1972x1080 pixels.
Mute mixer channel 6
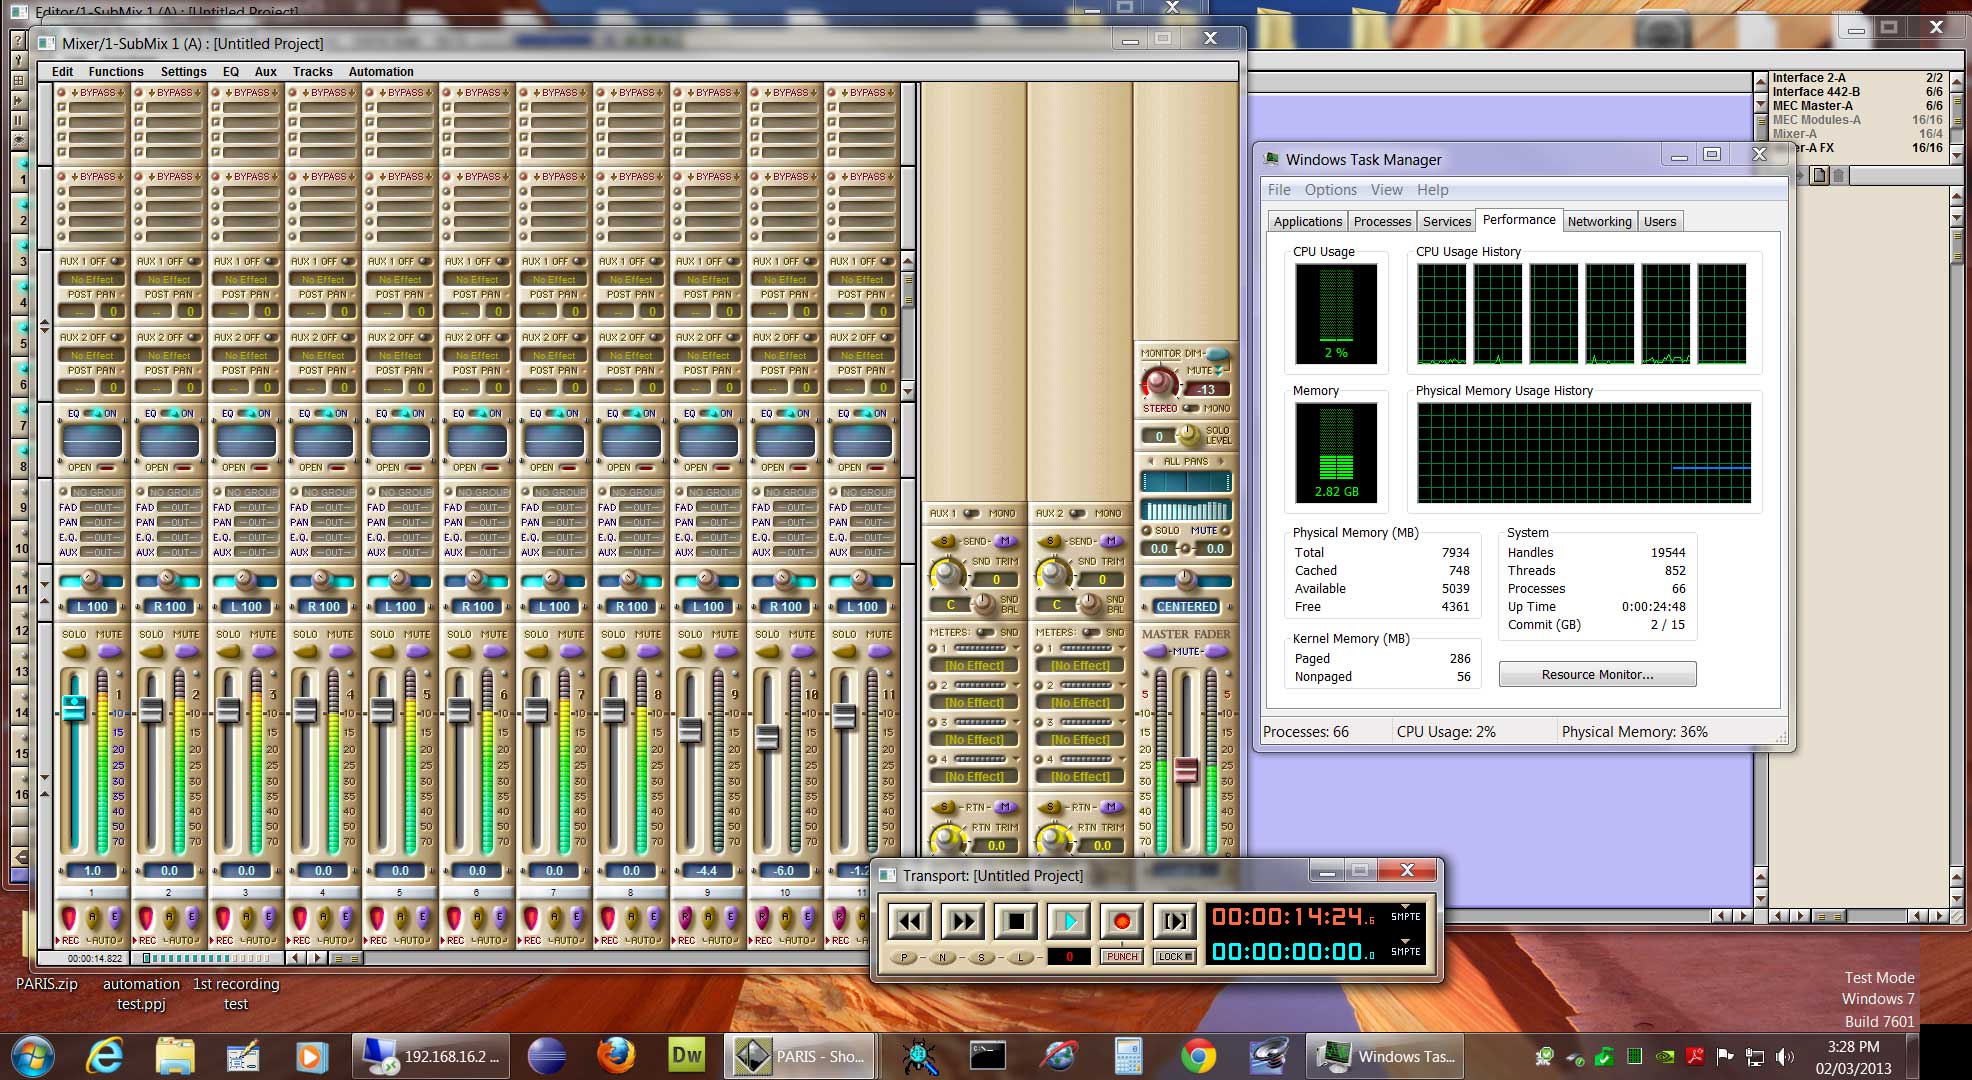pos(495,652)
